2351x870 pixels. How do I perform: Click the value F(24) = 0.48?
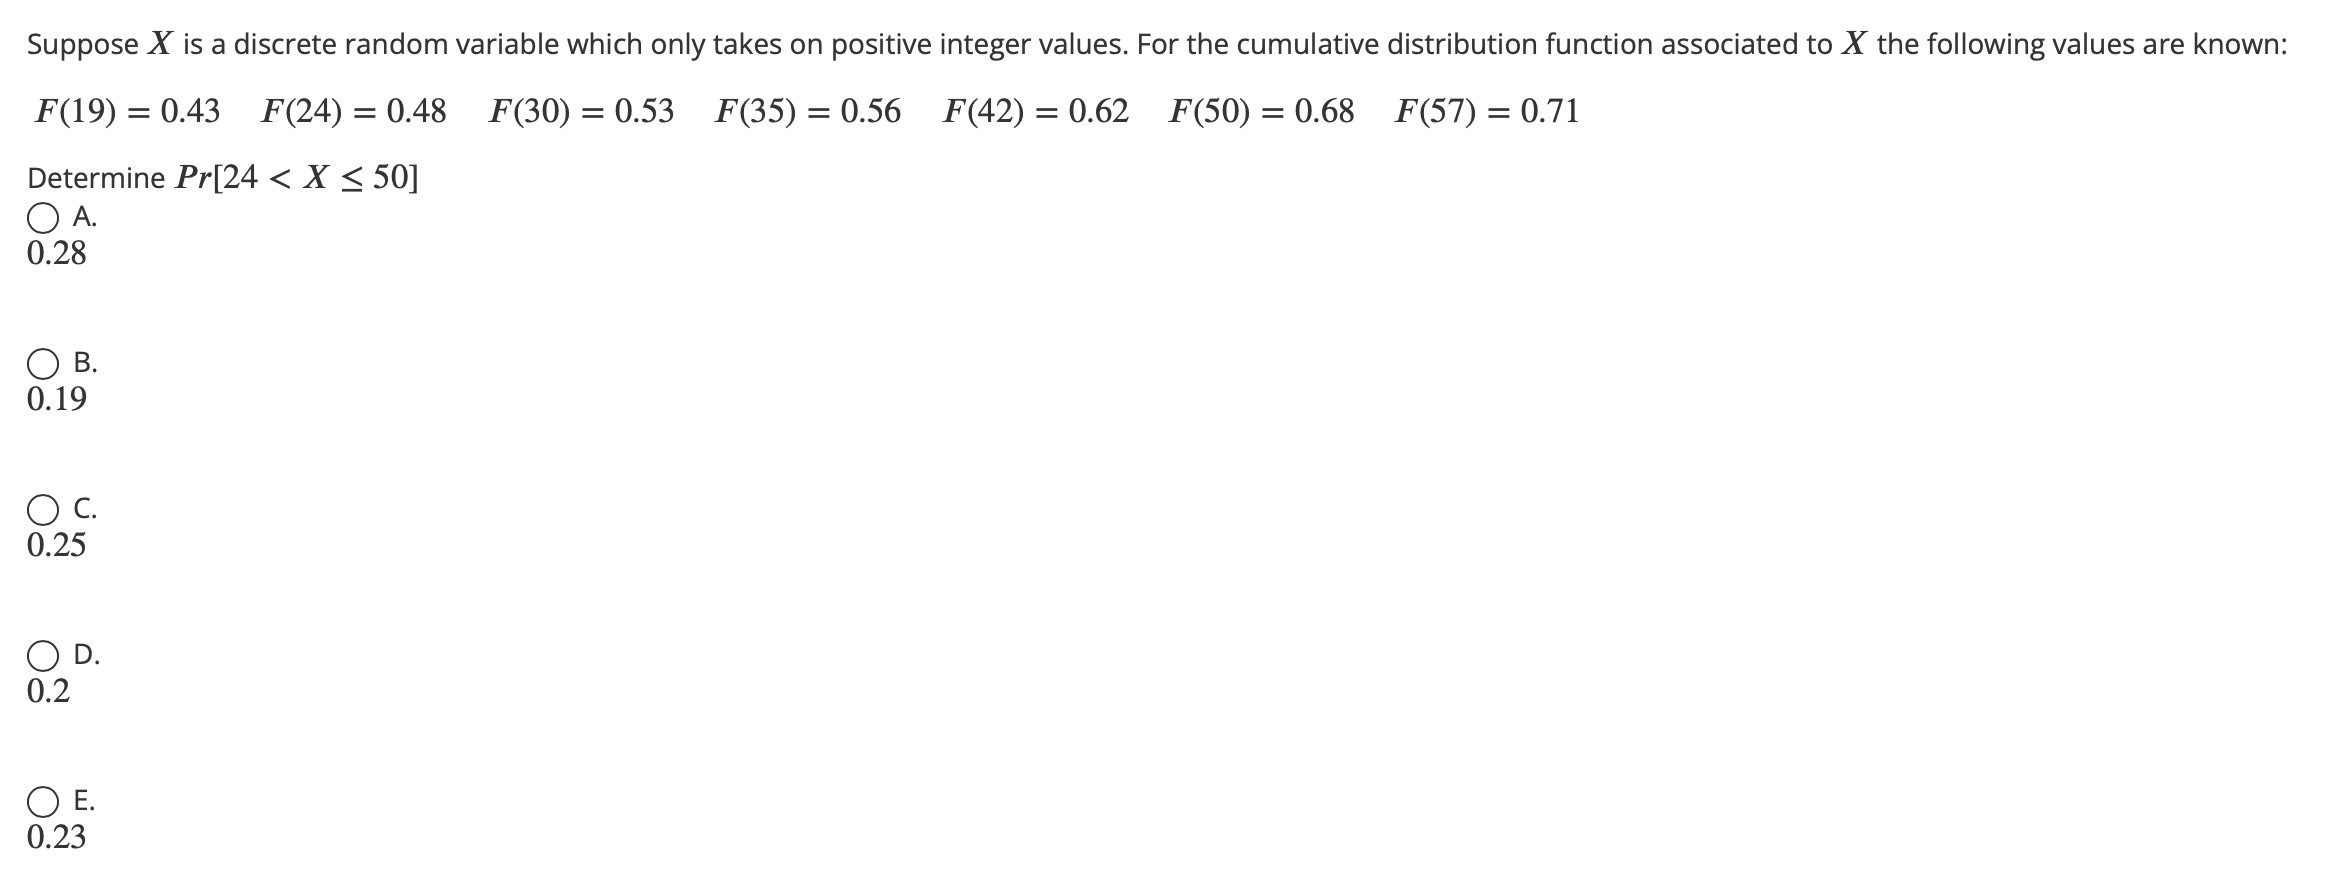coord(354,112)
